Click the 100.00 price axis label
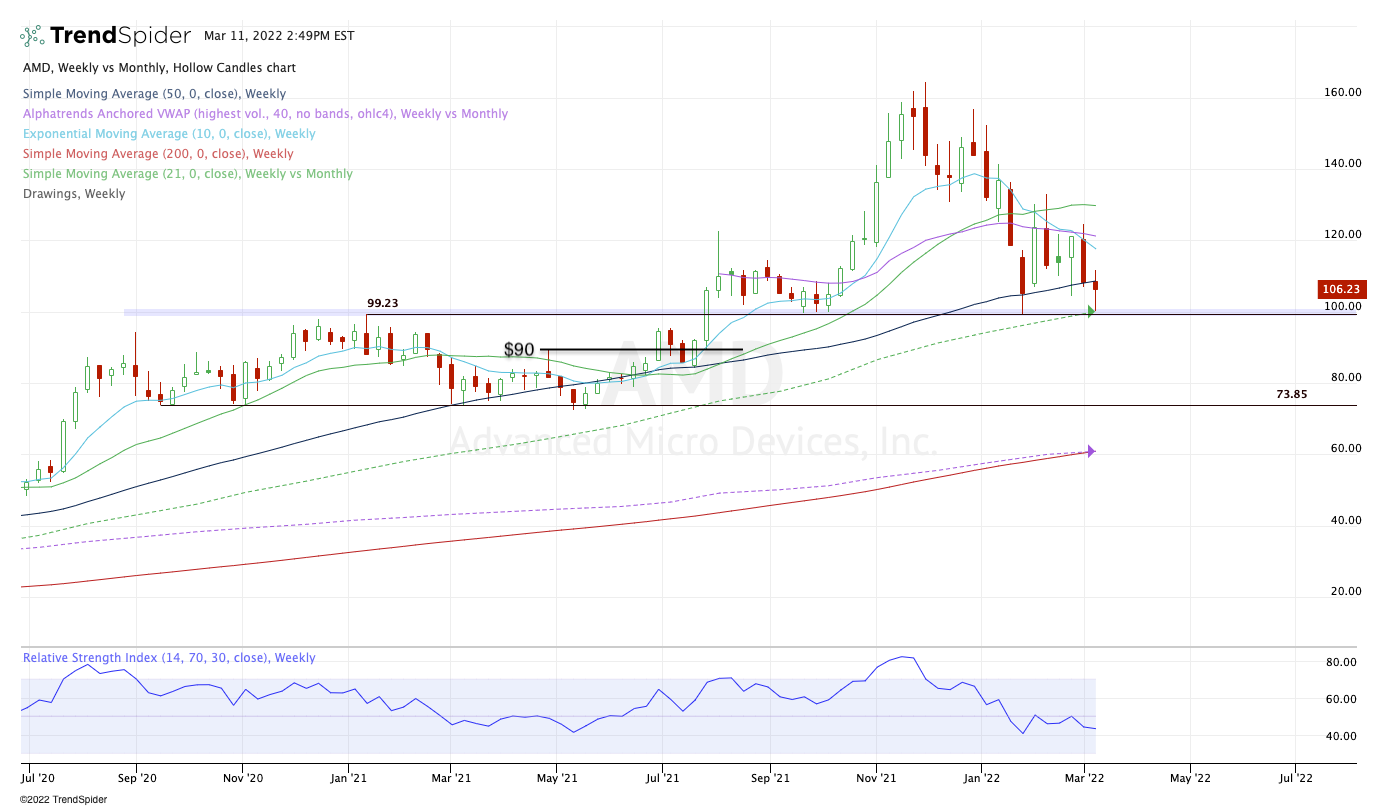Screen dimensions: 1387x809 pyautogui.click(x=1342, y=306)
